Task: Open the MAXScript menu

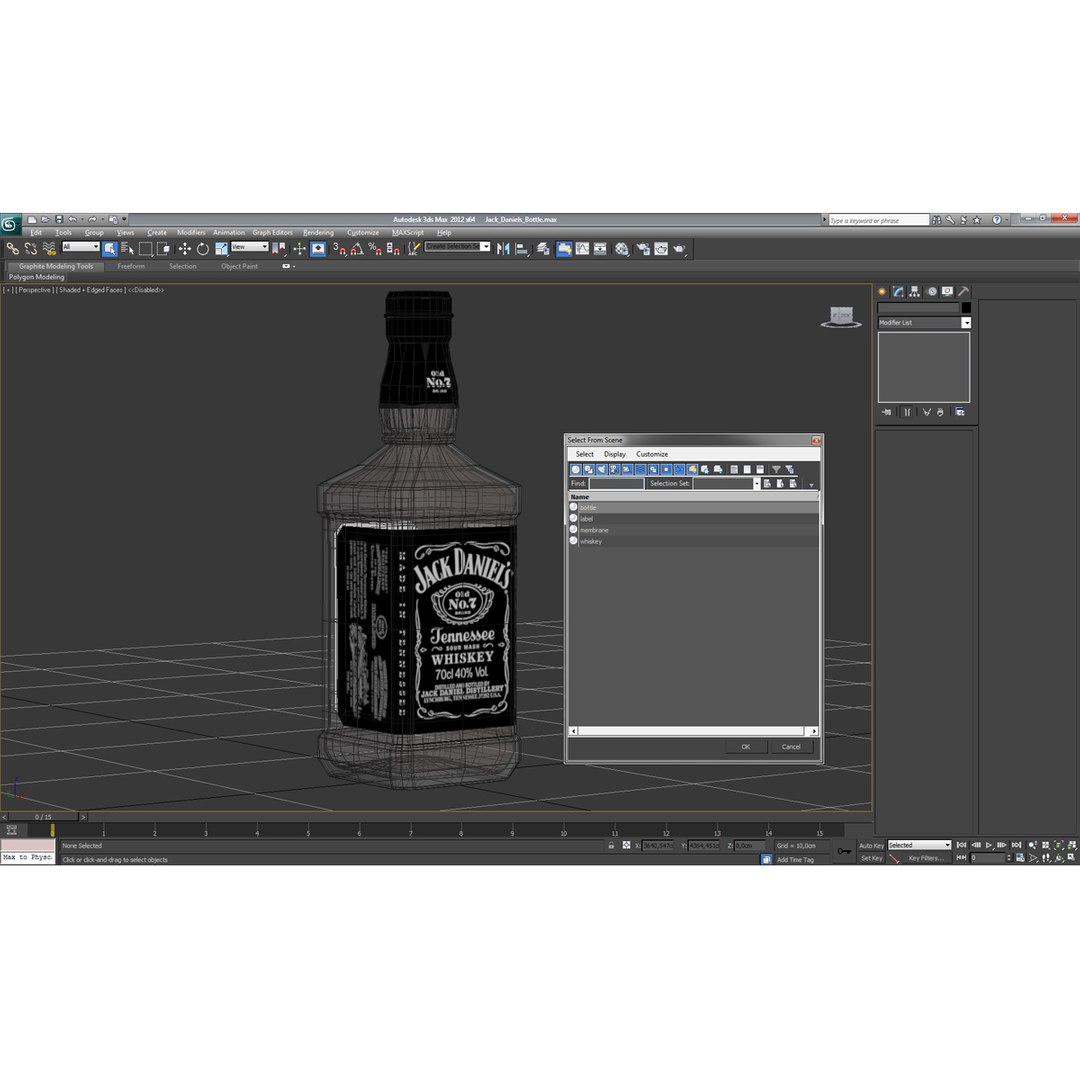Action: [x=408, y=233]
